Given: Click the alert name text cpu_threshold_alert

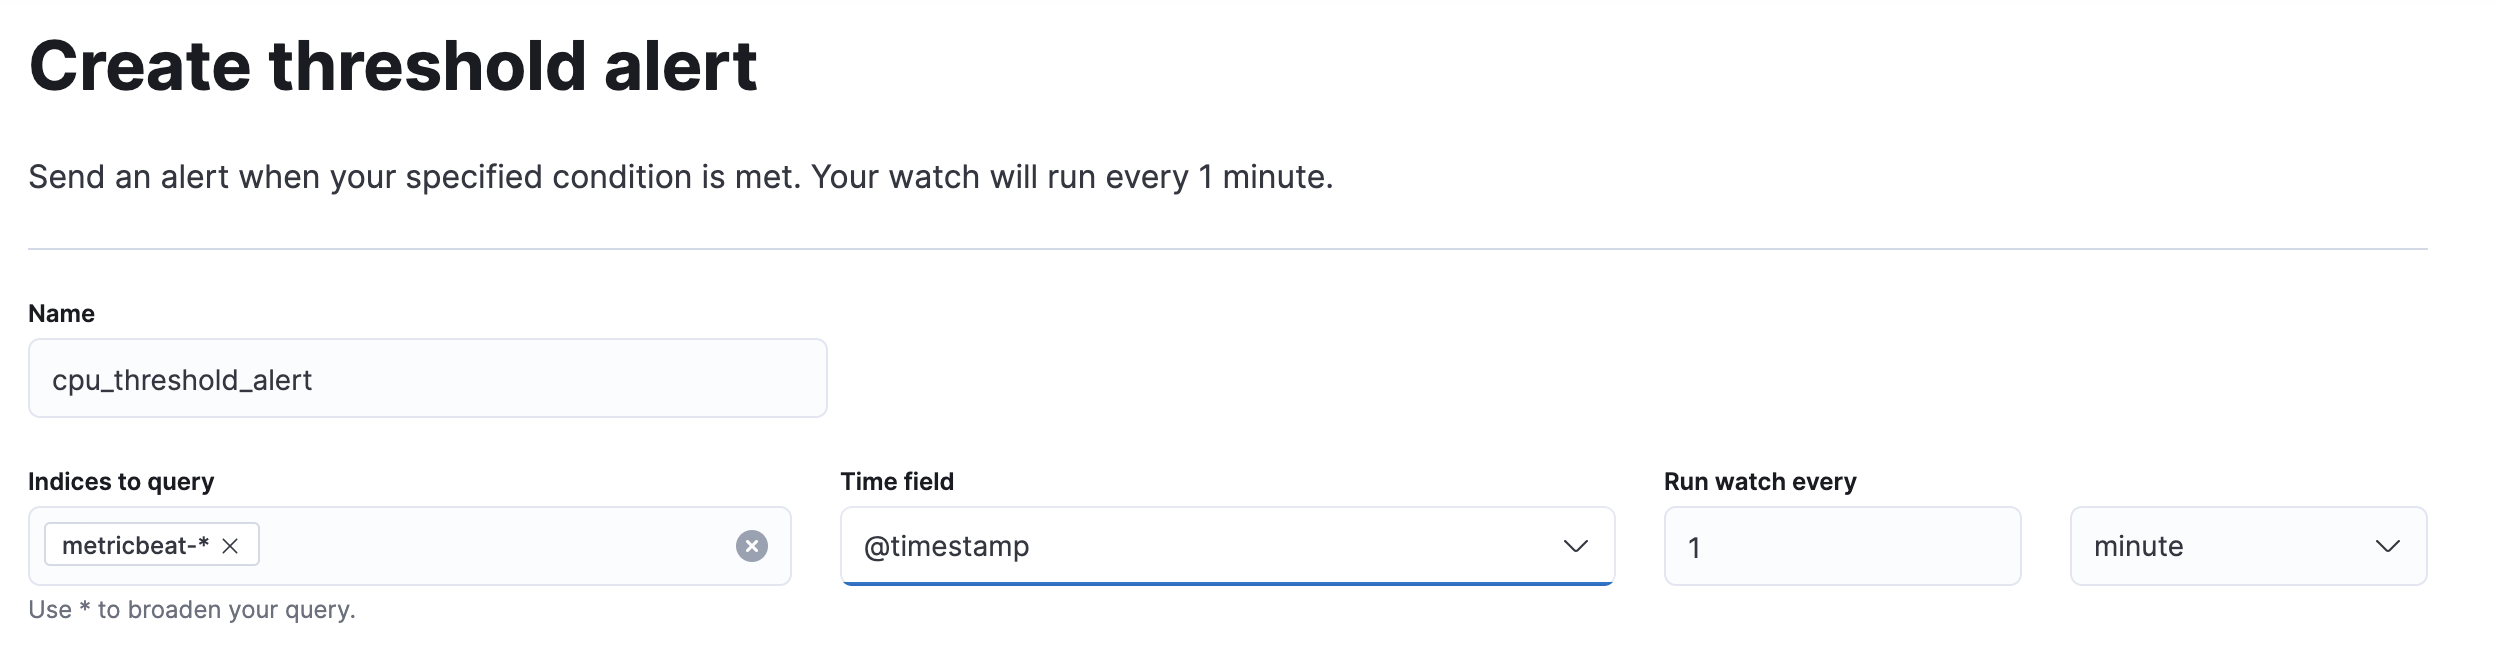Looking at the screenshot, I should 183,379.
